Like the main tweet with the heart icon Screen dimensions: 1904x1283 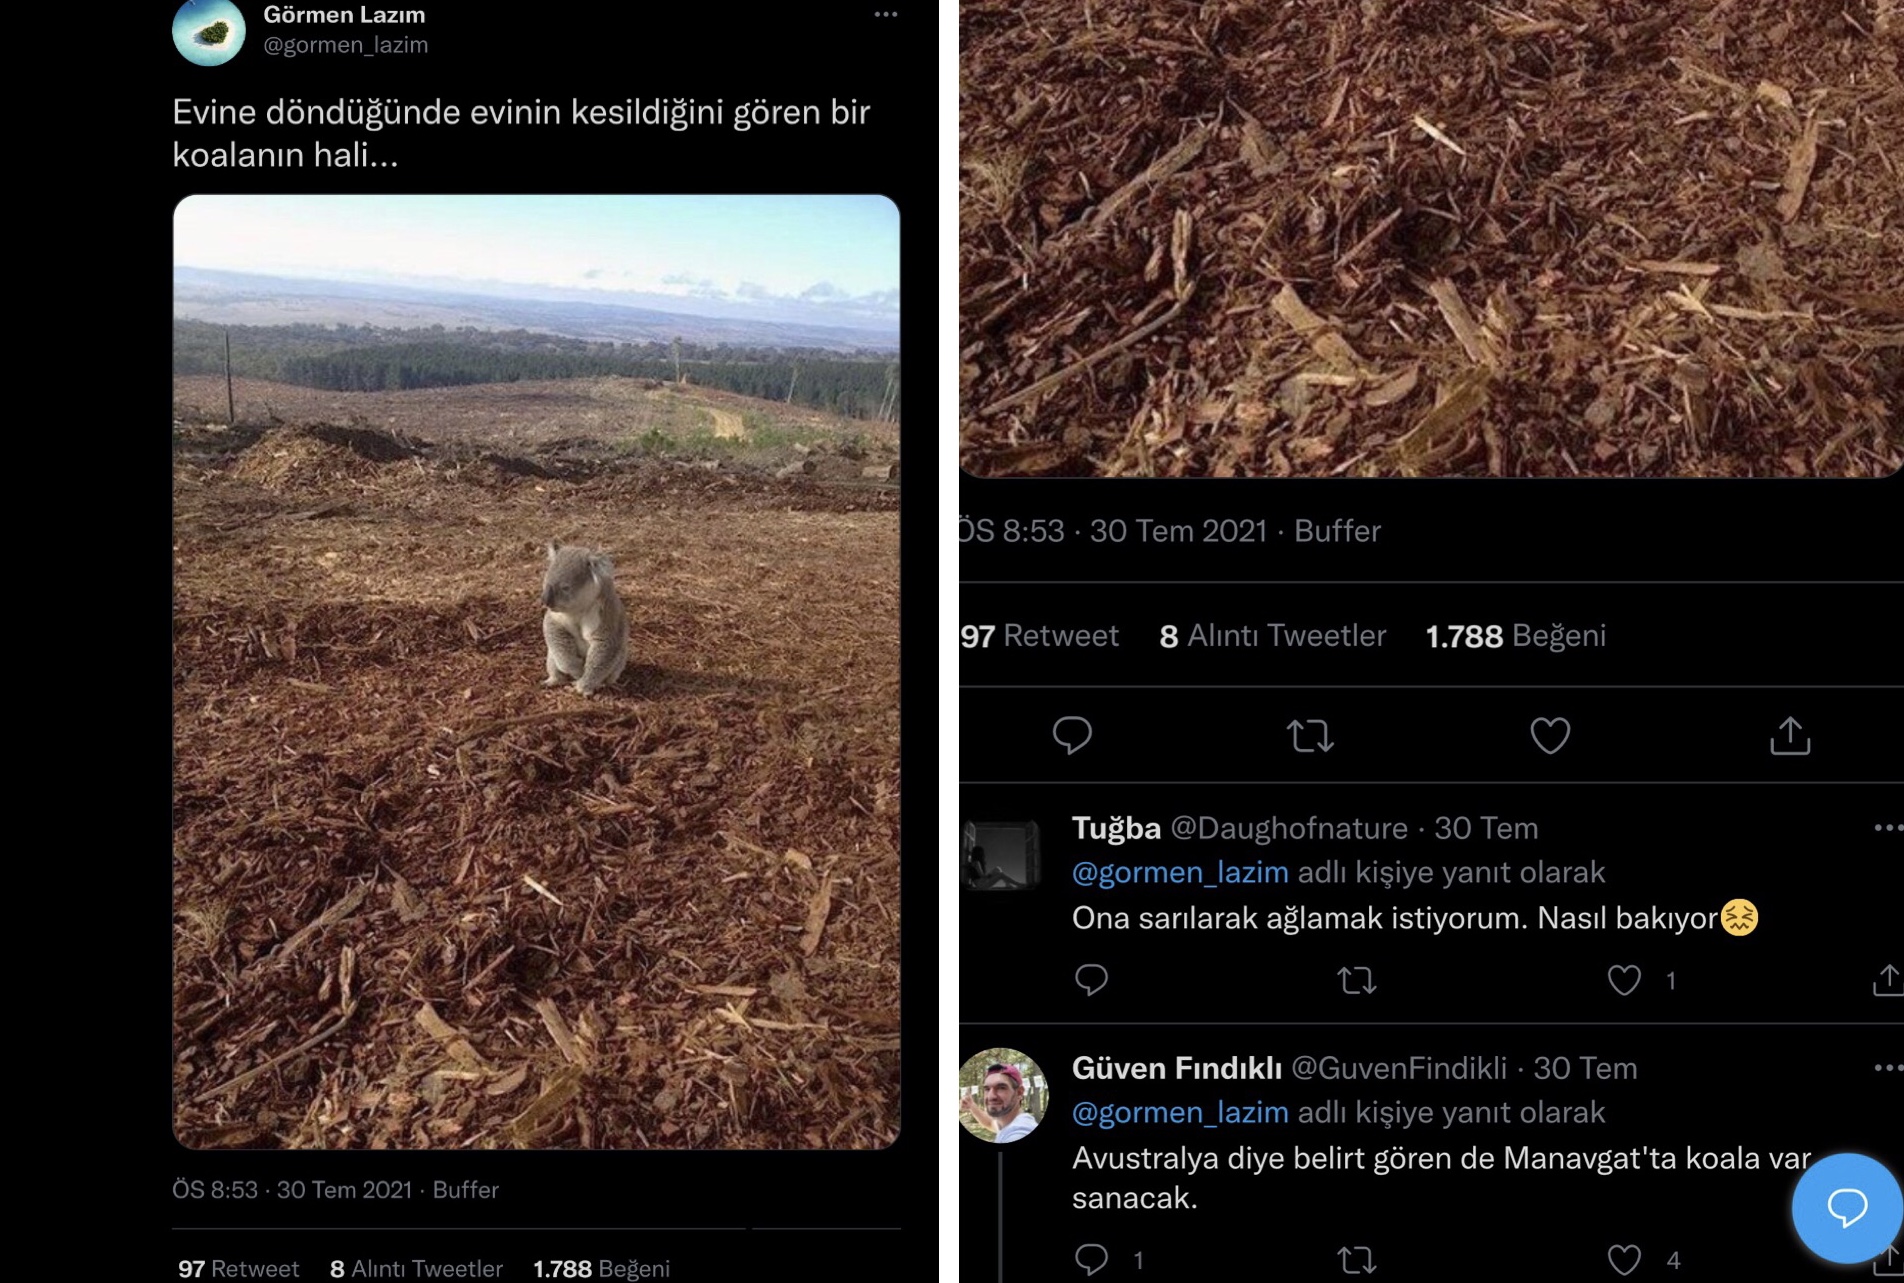click(1550, 736)
